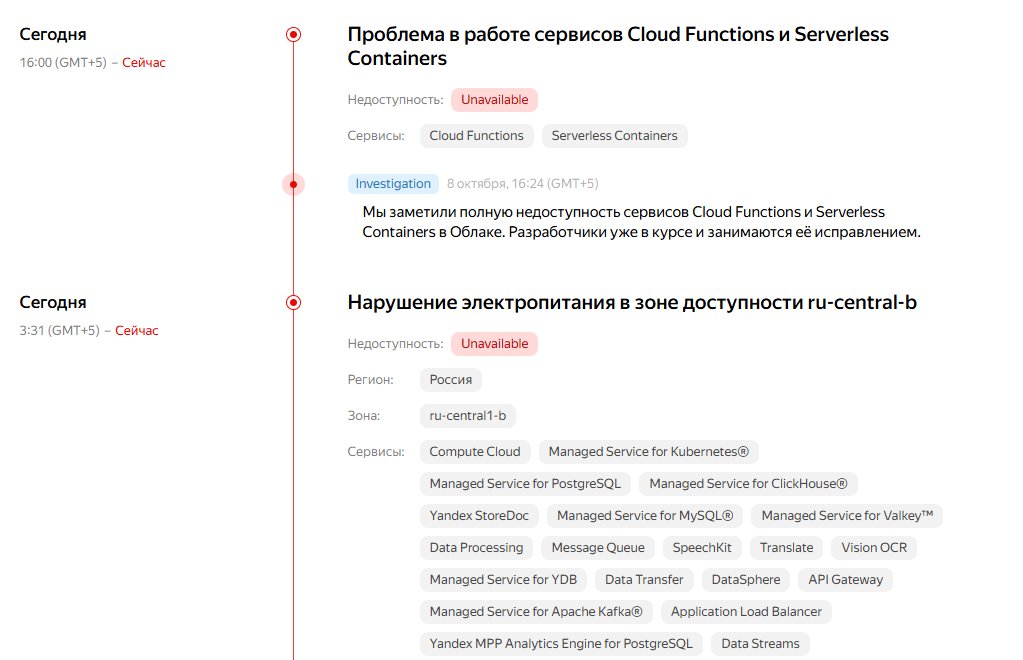Click the 'Сегодня' heading above 3:31
Screen dimensions: 1023x660
tap(53, 303)
